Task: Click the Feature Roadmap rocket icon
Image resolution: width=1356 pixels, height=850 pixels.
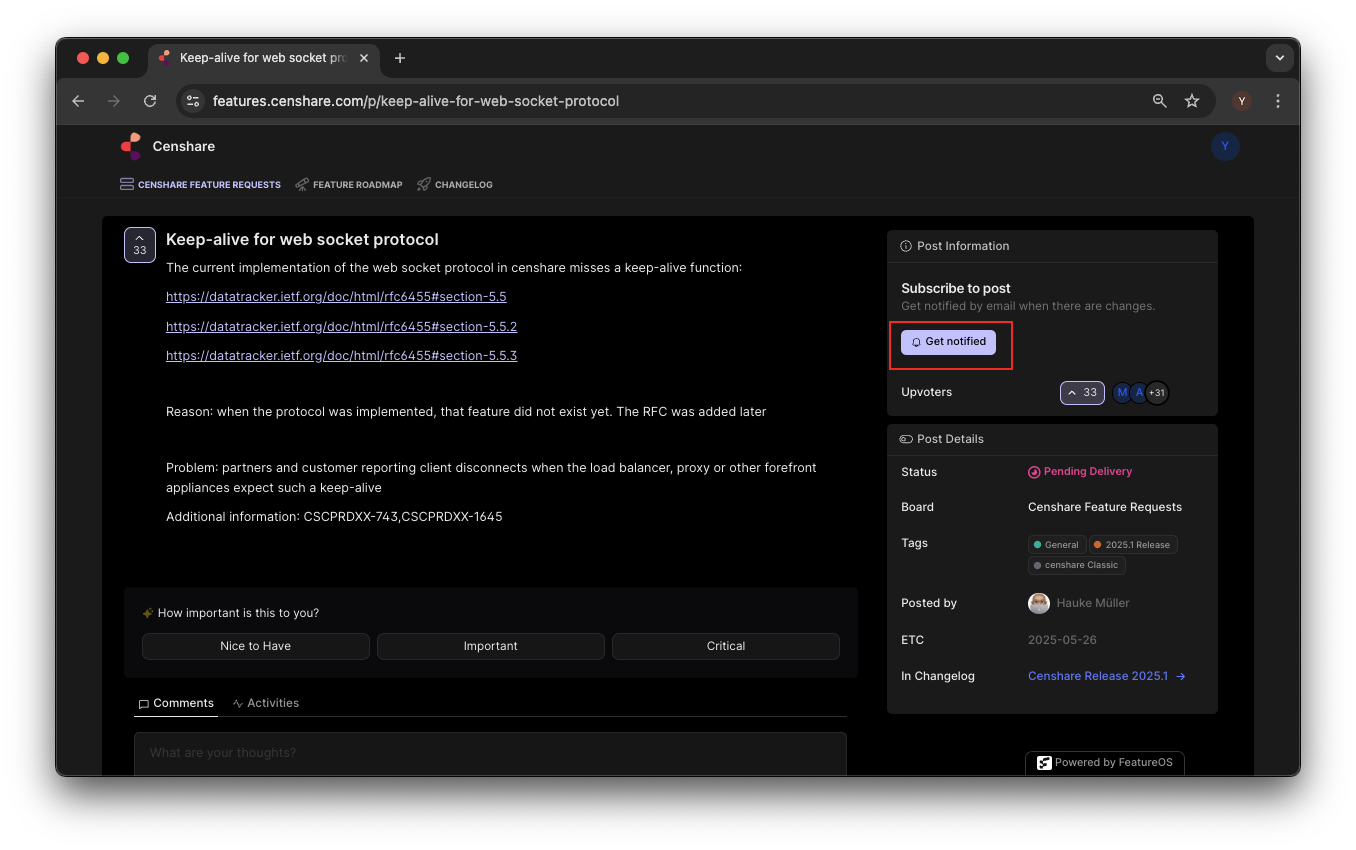Action: click(301, 184)
